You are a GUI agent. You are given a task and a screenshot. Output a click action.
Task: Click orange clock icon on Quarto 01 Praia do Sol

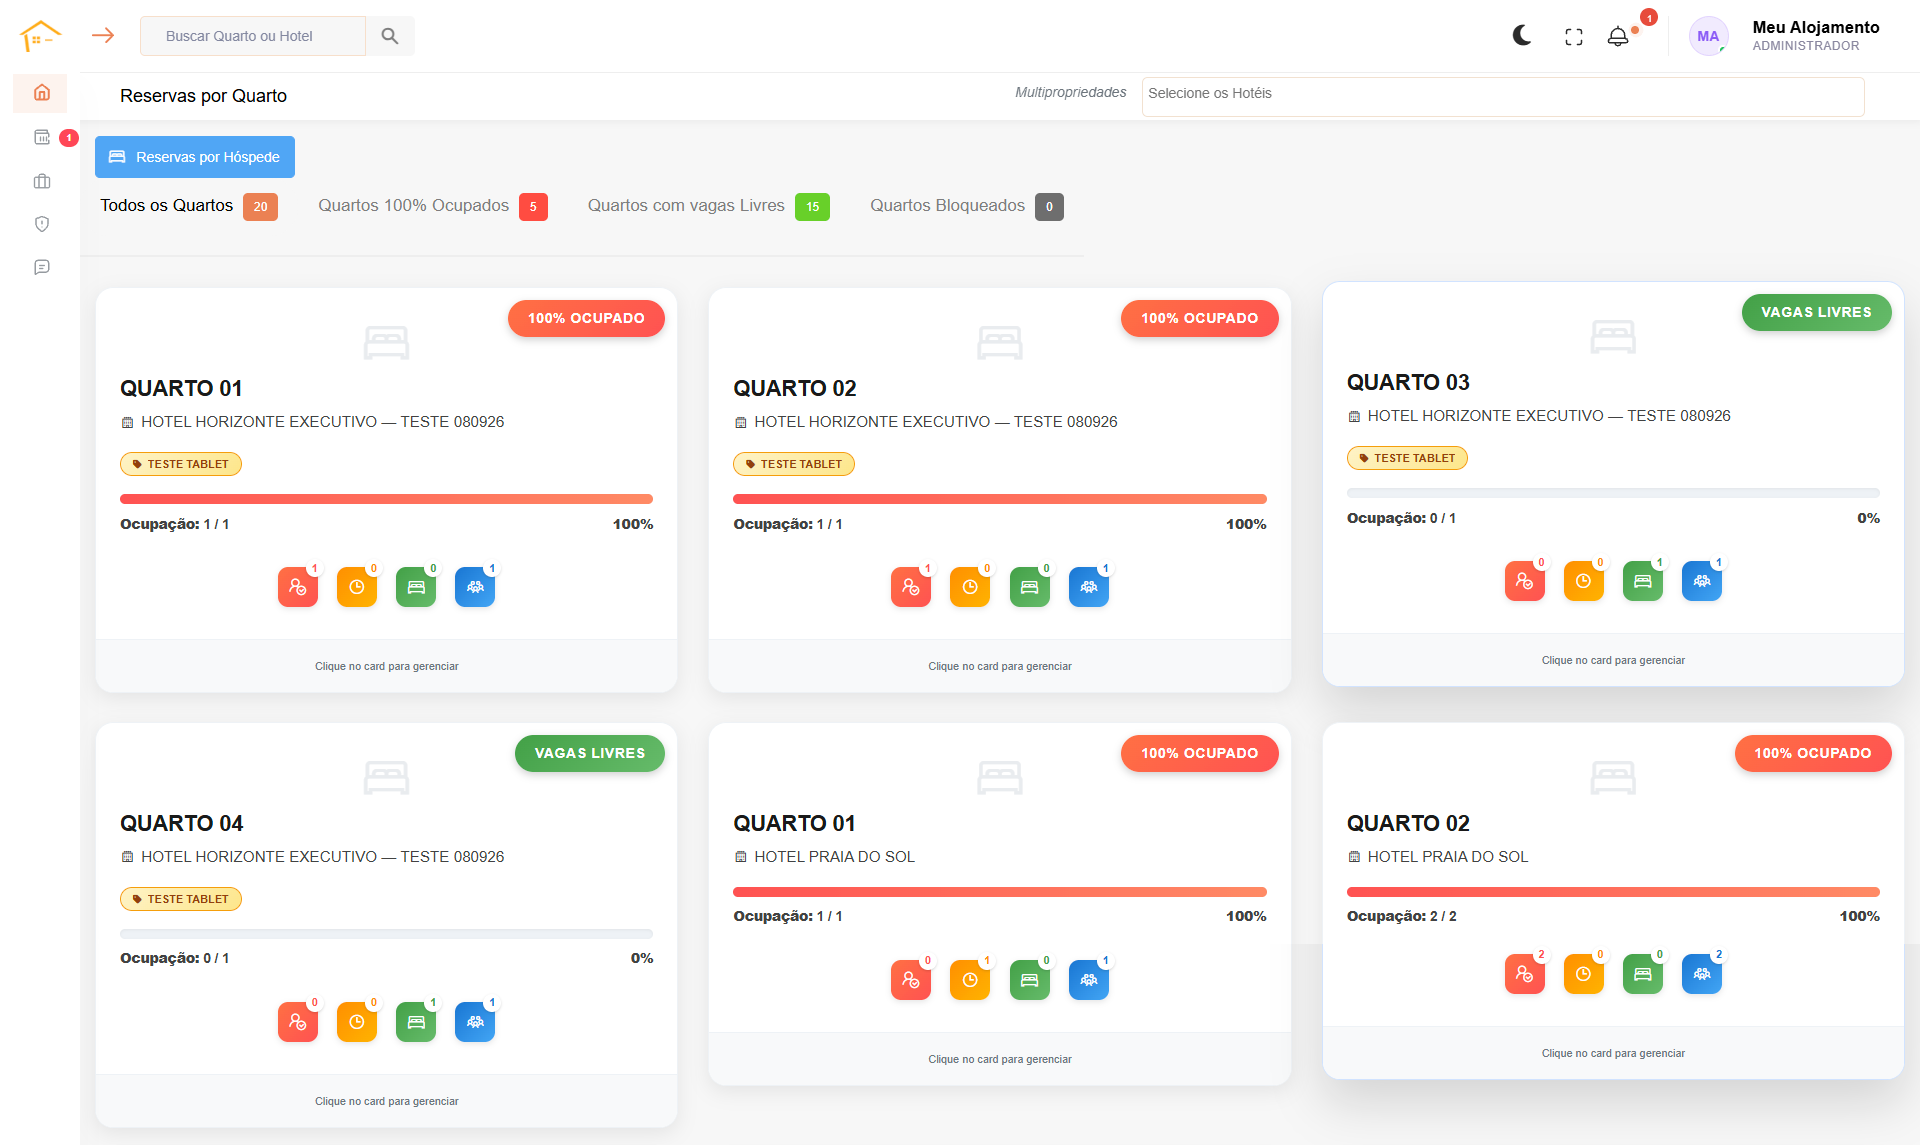[x=970, y=980]
